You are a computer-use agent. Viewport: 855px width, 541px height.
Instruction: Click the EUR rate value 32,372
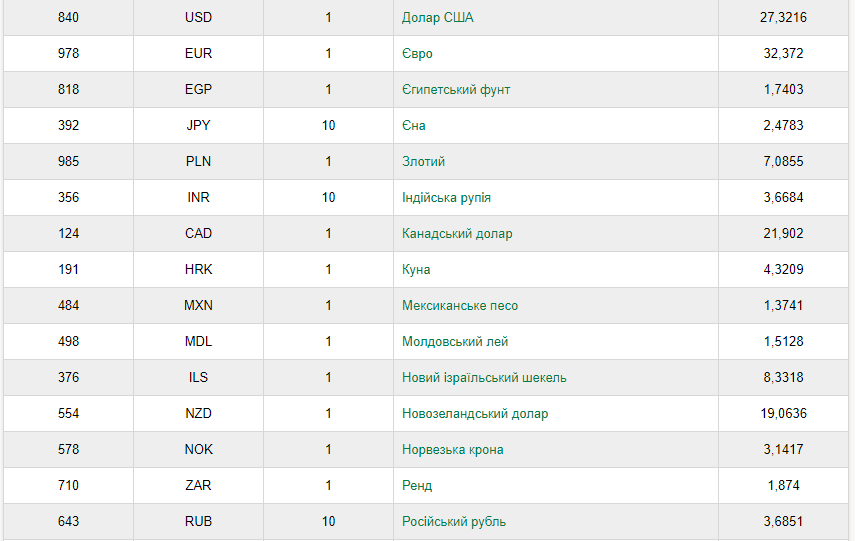(783, 53)
